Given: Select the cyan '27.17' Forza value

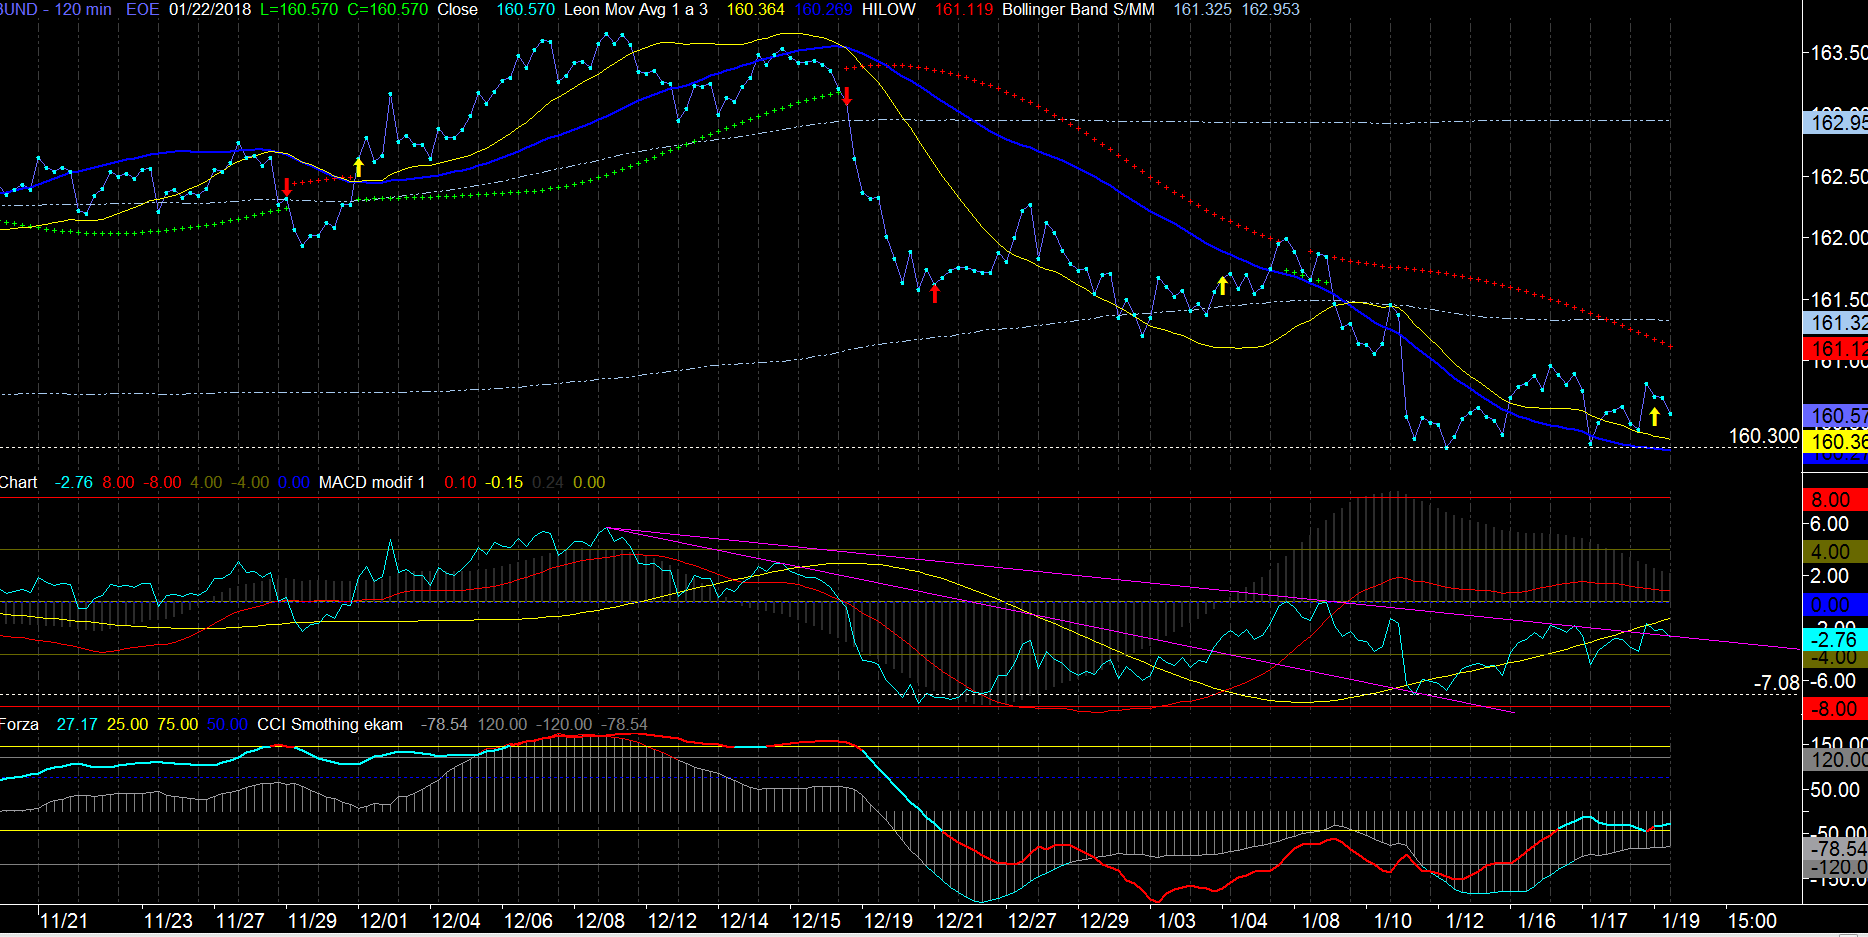Looking at the screenshot, I should pos(77,724).
